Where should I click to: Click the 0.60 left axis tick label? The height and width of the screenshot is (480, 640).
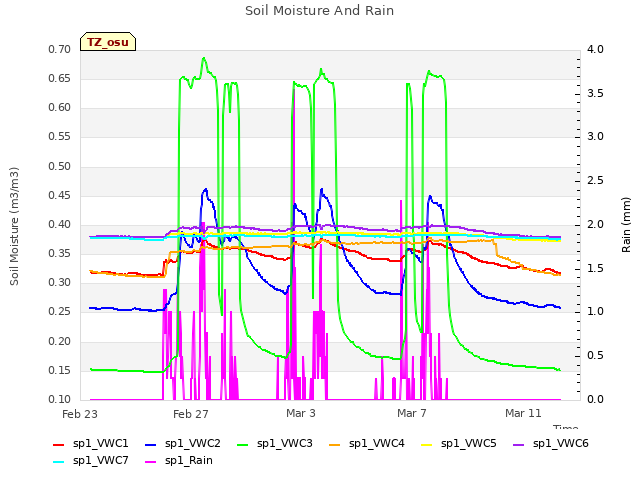click(x=60, y=108)
